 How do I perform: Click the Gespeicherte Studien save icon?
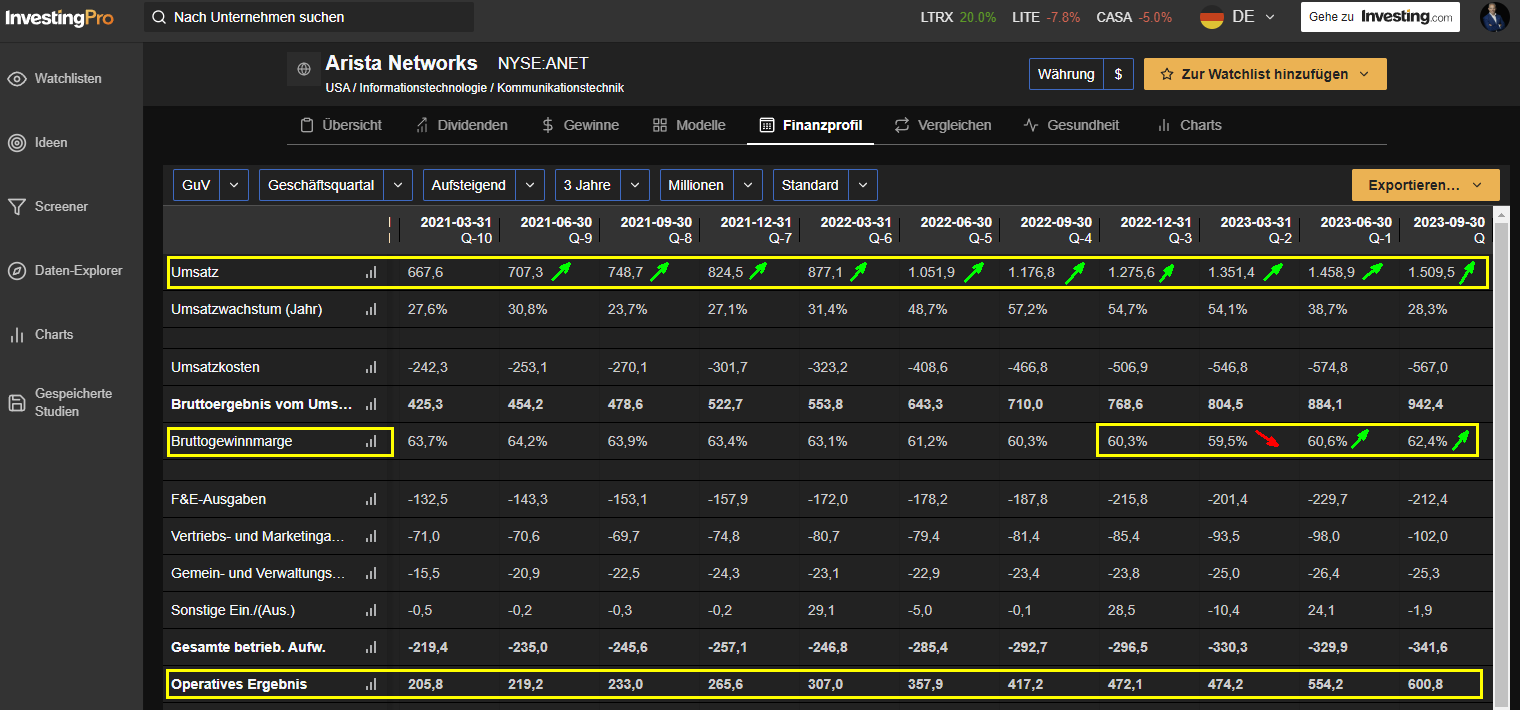17,403
